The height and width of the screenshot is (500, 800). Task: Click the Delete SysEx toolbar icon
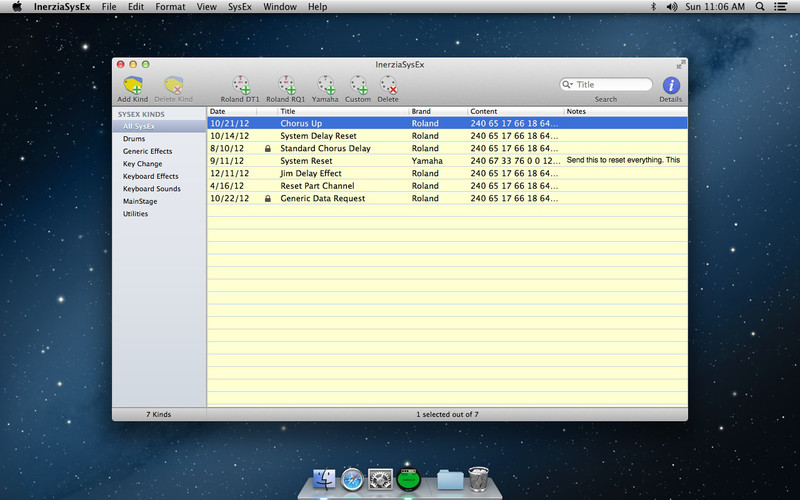(388, 85)
